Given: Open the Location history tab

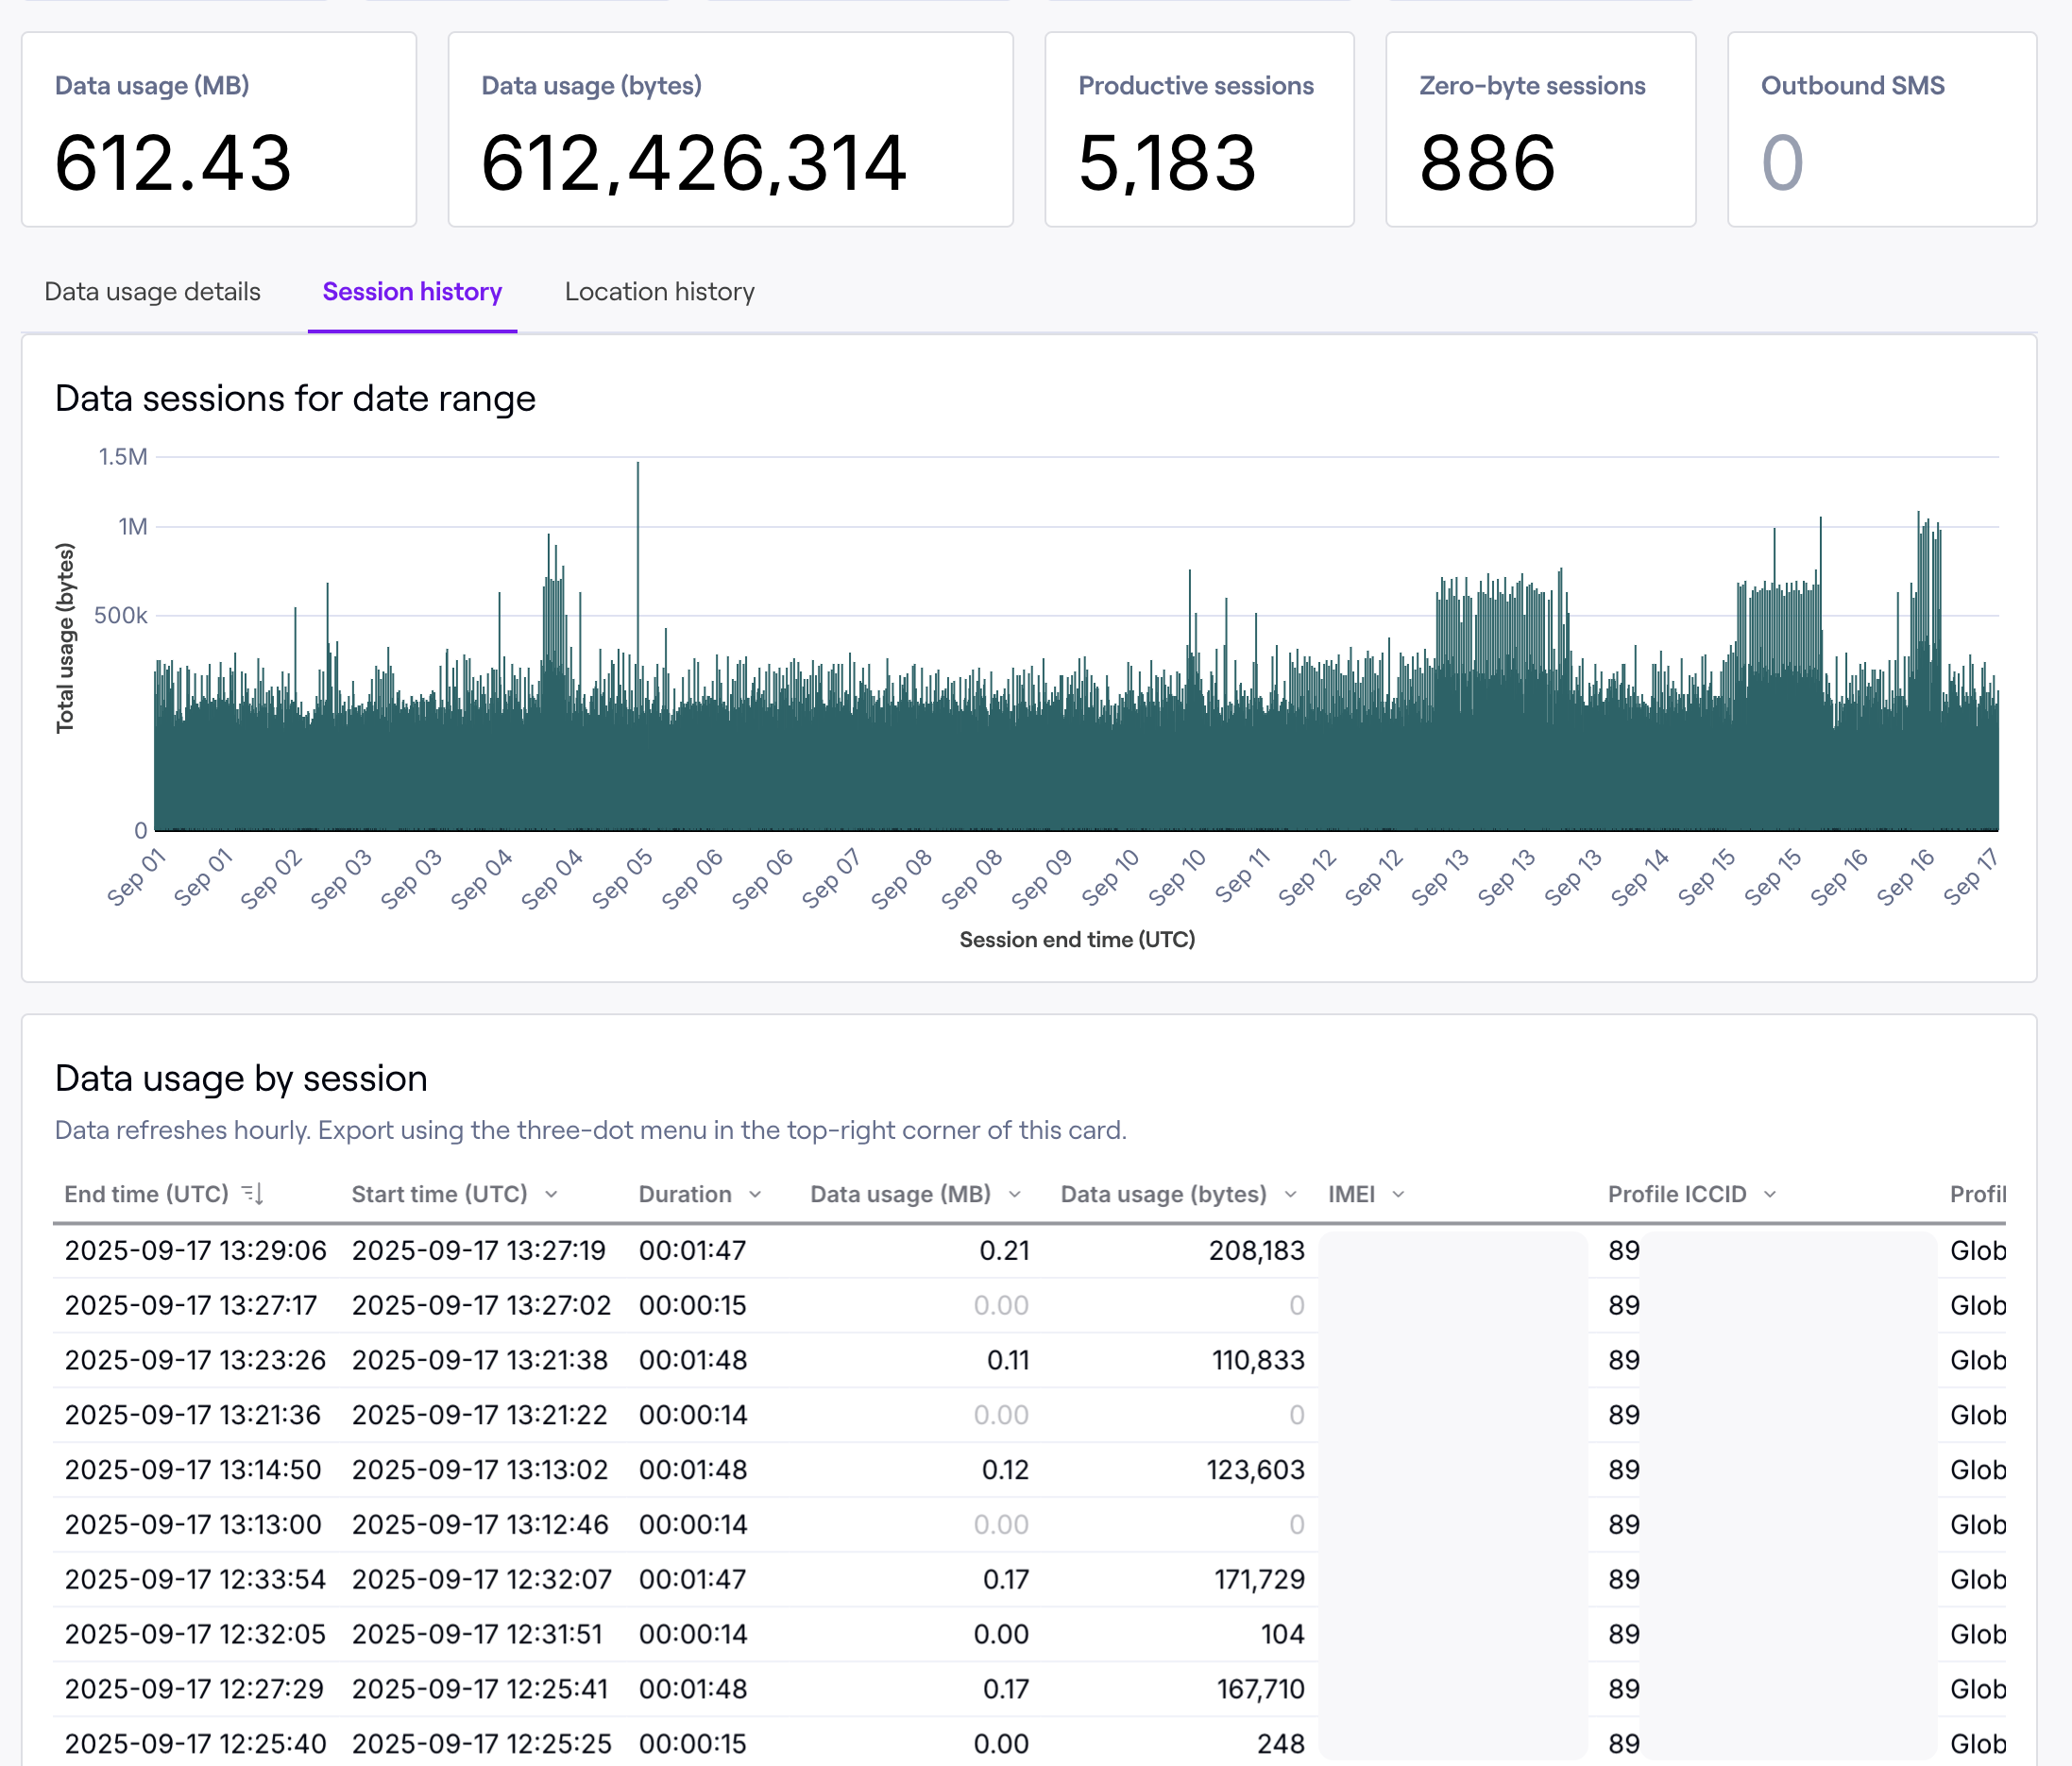Looking at the screenshot, I should coord(659,292).
